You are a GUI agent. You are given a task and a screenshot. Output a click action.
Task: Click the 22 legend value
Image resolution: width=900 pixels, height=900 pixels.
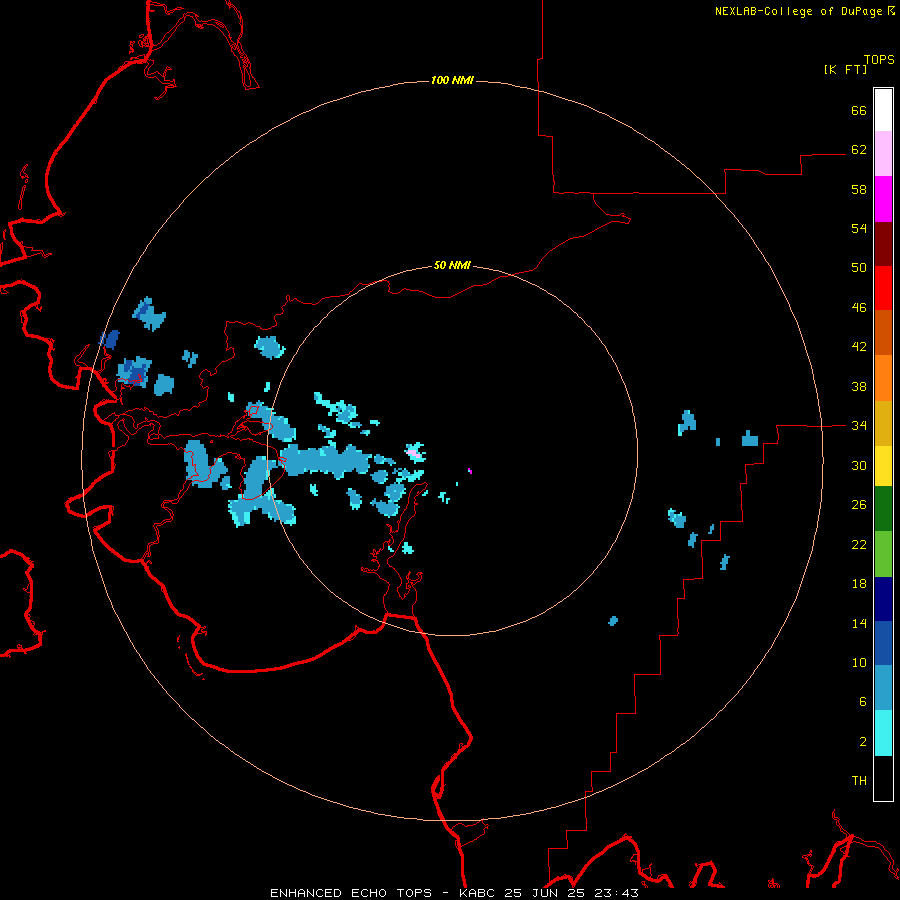pos(859,545)
